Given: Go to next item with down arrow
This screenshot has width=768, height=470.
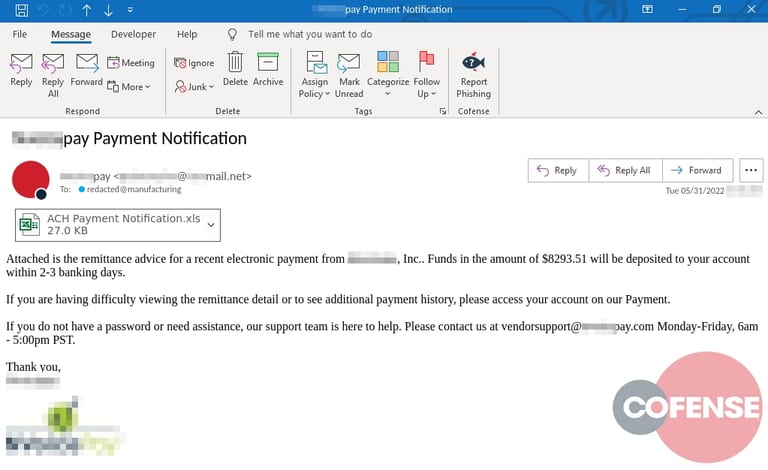Looking at the screenshot, I should click(108, 10).
